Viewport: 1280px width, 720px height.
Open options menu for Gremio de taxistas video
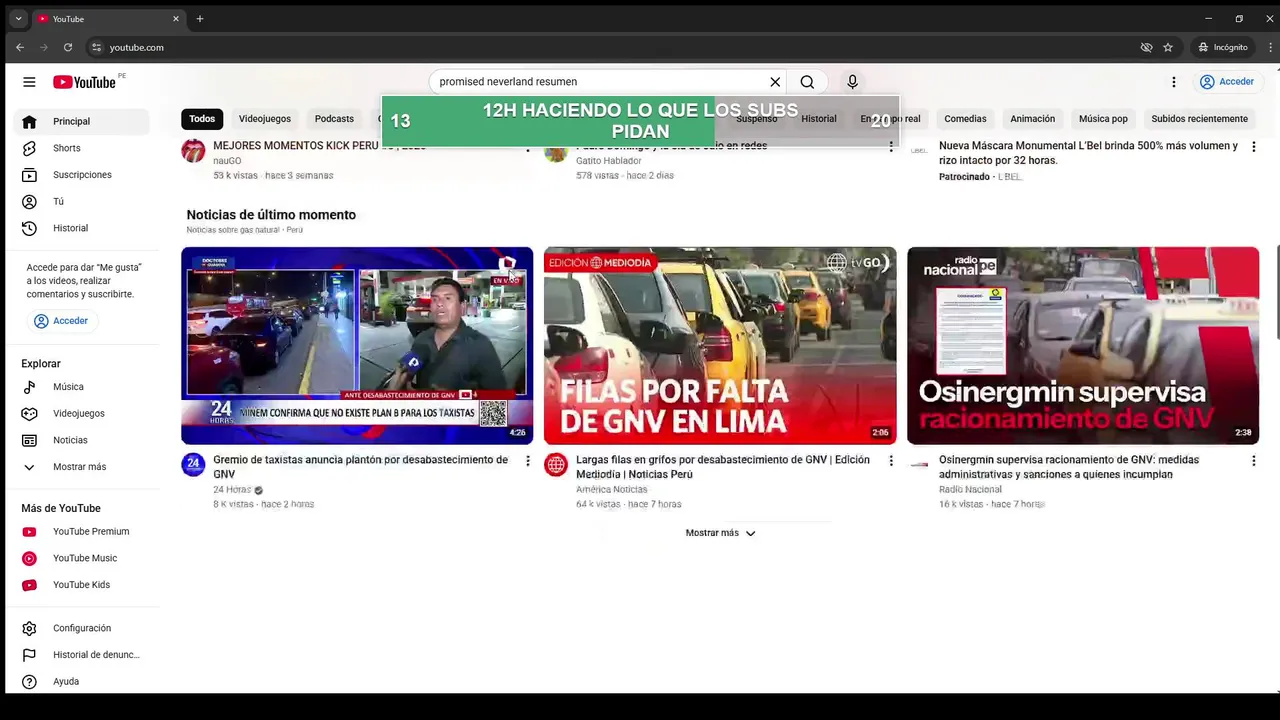pyautogui.click(x=528, y=461)
